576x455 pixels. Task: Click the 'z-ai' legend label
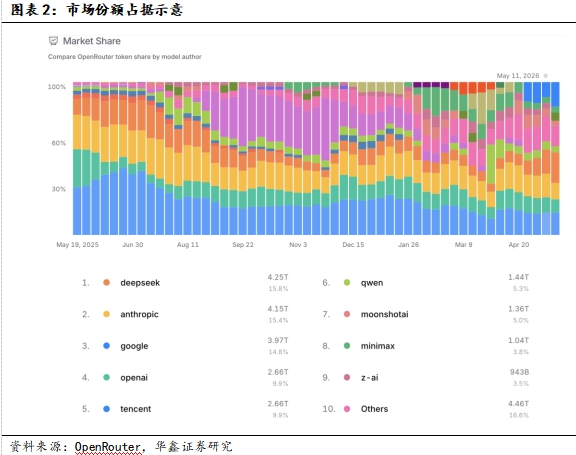[369, 378]
